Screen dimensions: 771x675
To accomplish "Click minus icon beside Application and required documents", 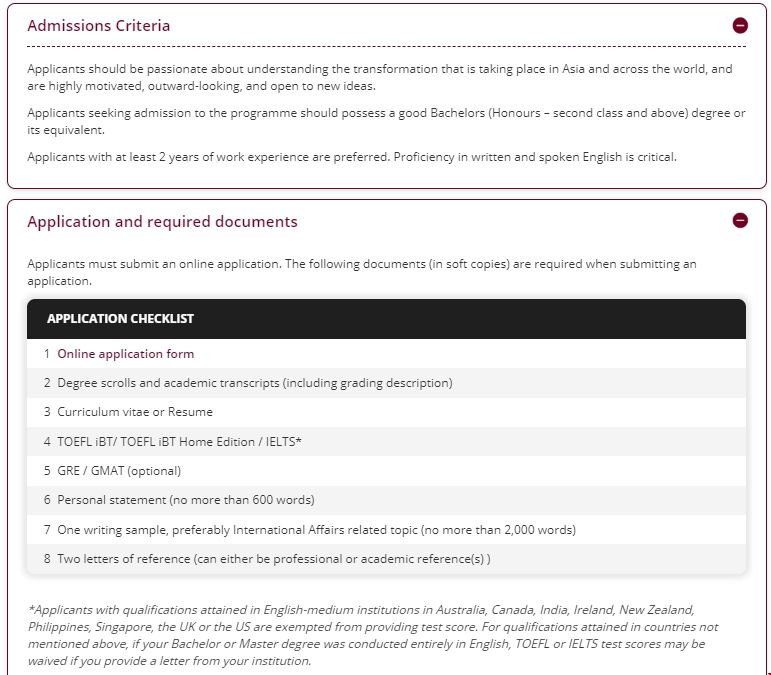I will point(739,221).
